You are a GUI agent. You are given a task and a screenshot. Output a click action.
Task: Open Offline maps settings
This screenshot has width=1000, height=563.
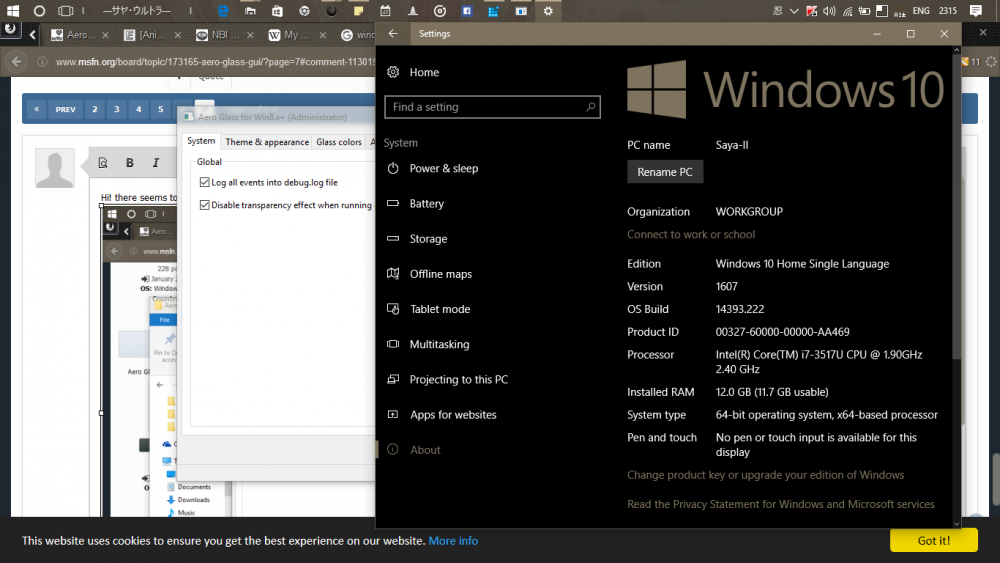pos(429,274)
